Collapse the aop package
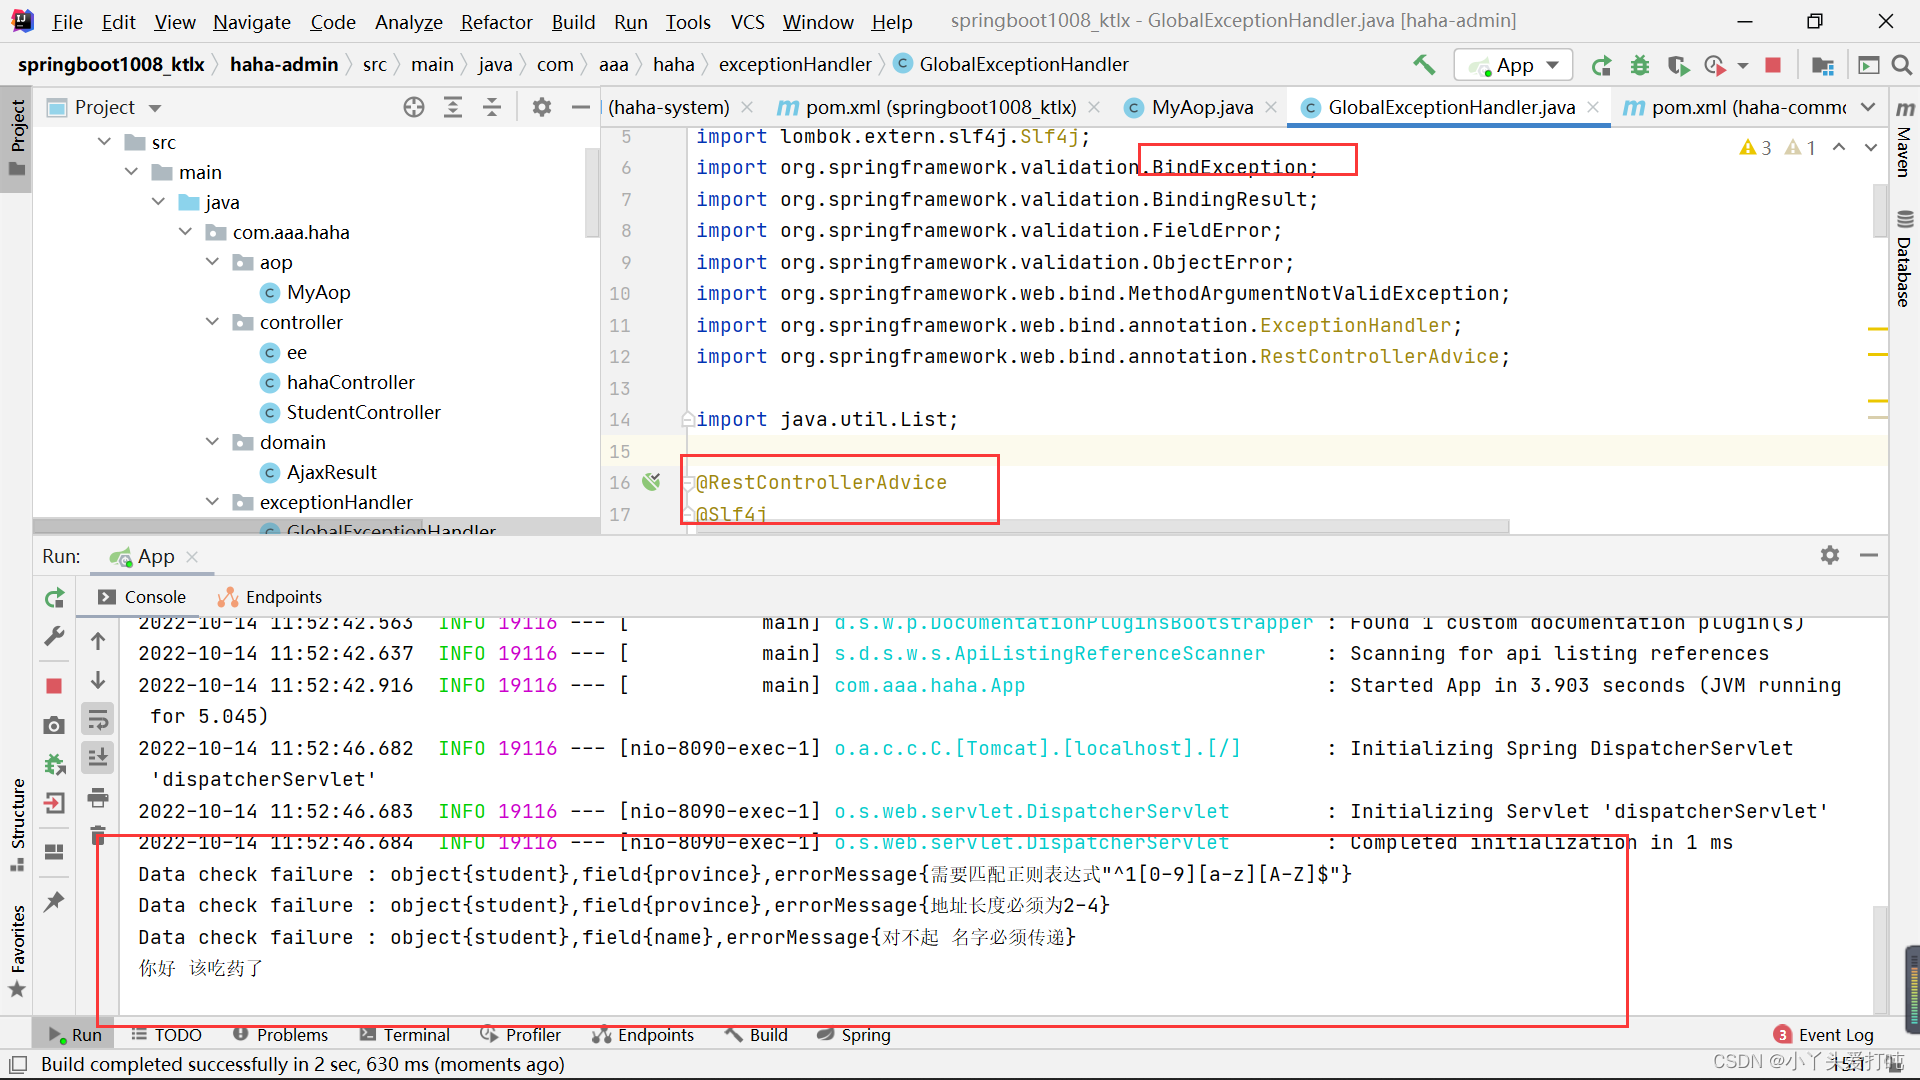 click(213, 262)
